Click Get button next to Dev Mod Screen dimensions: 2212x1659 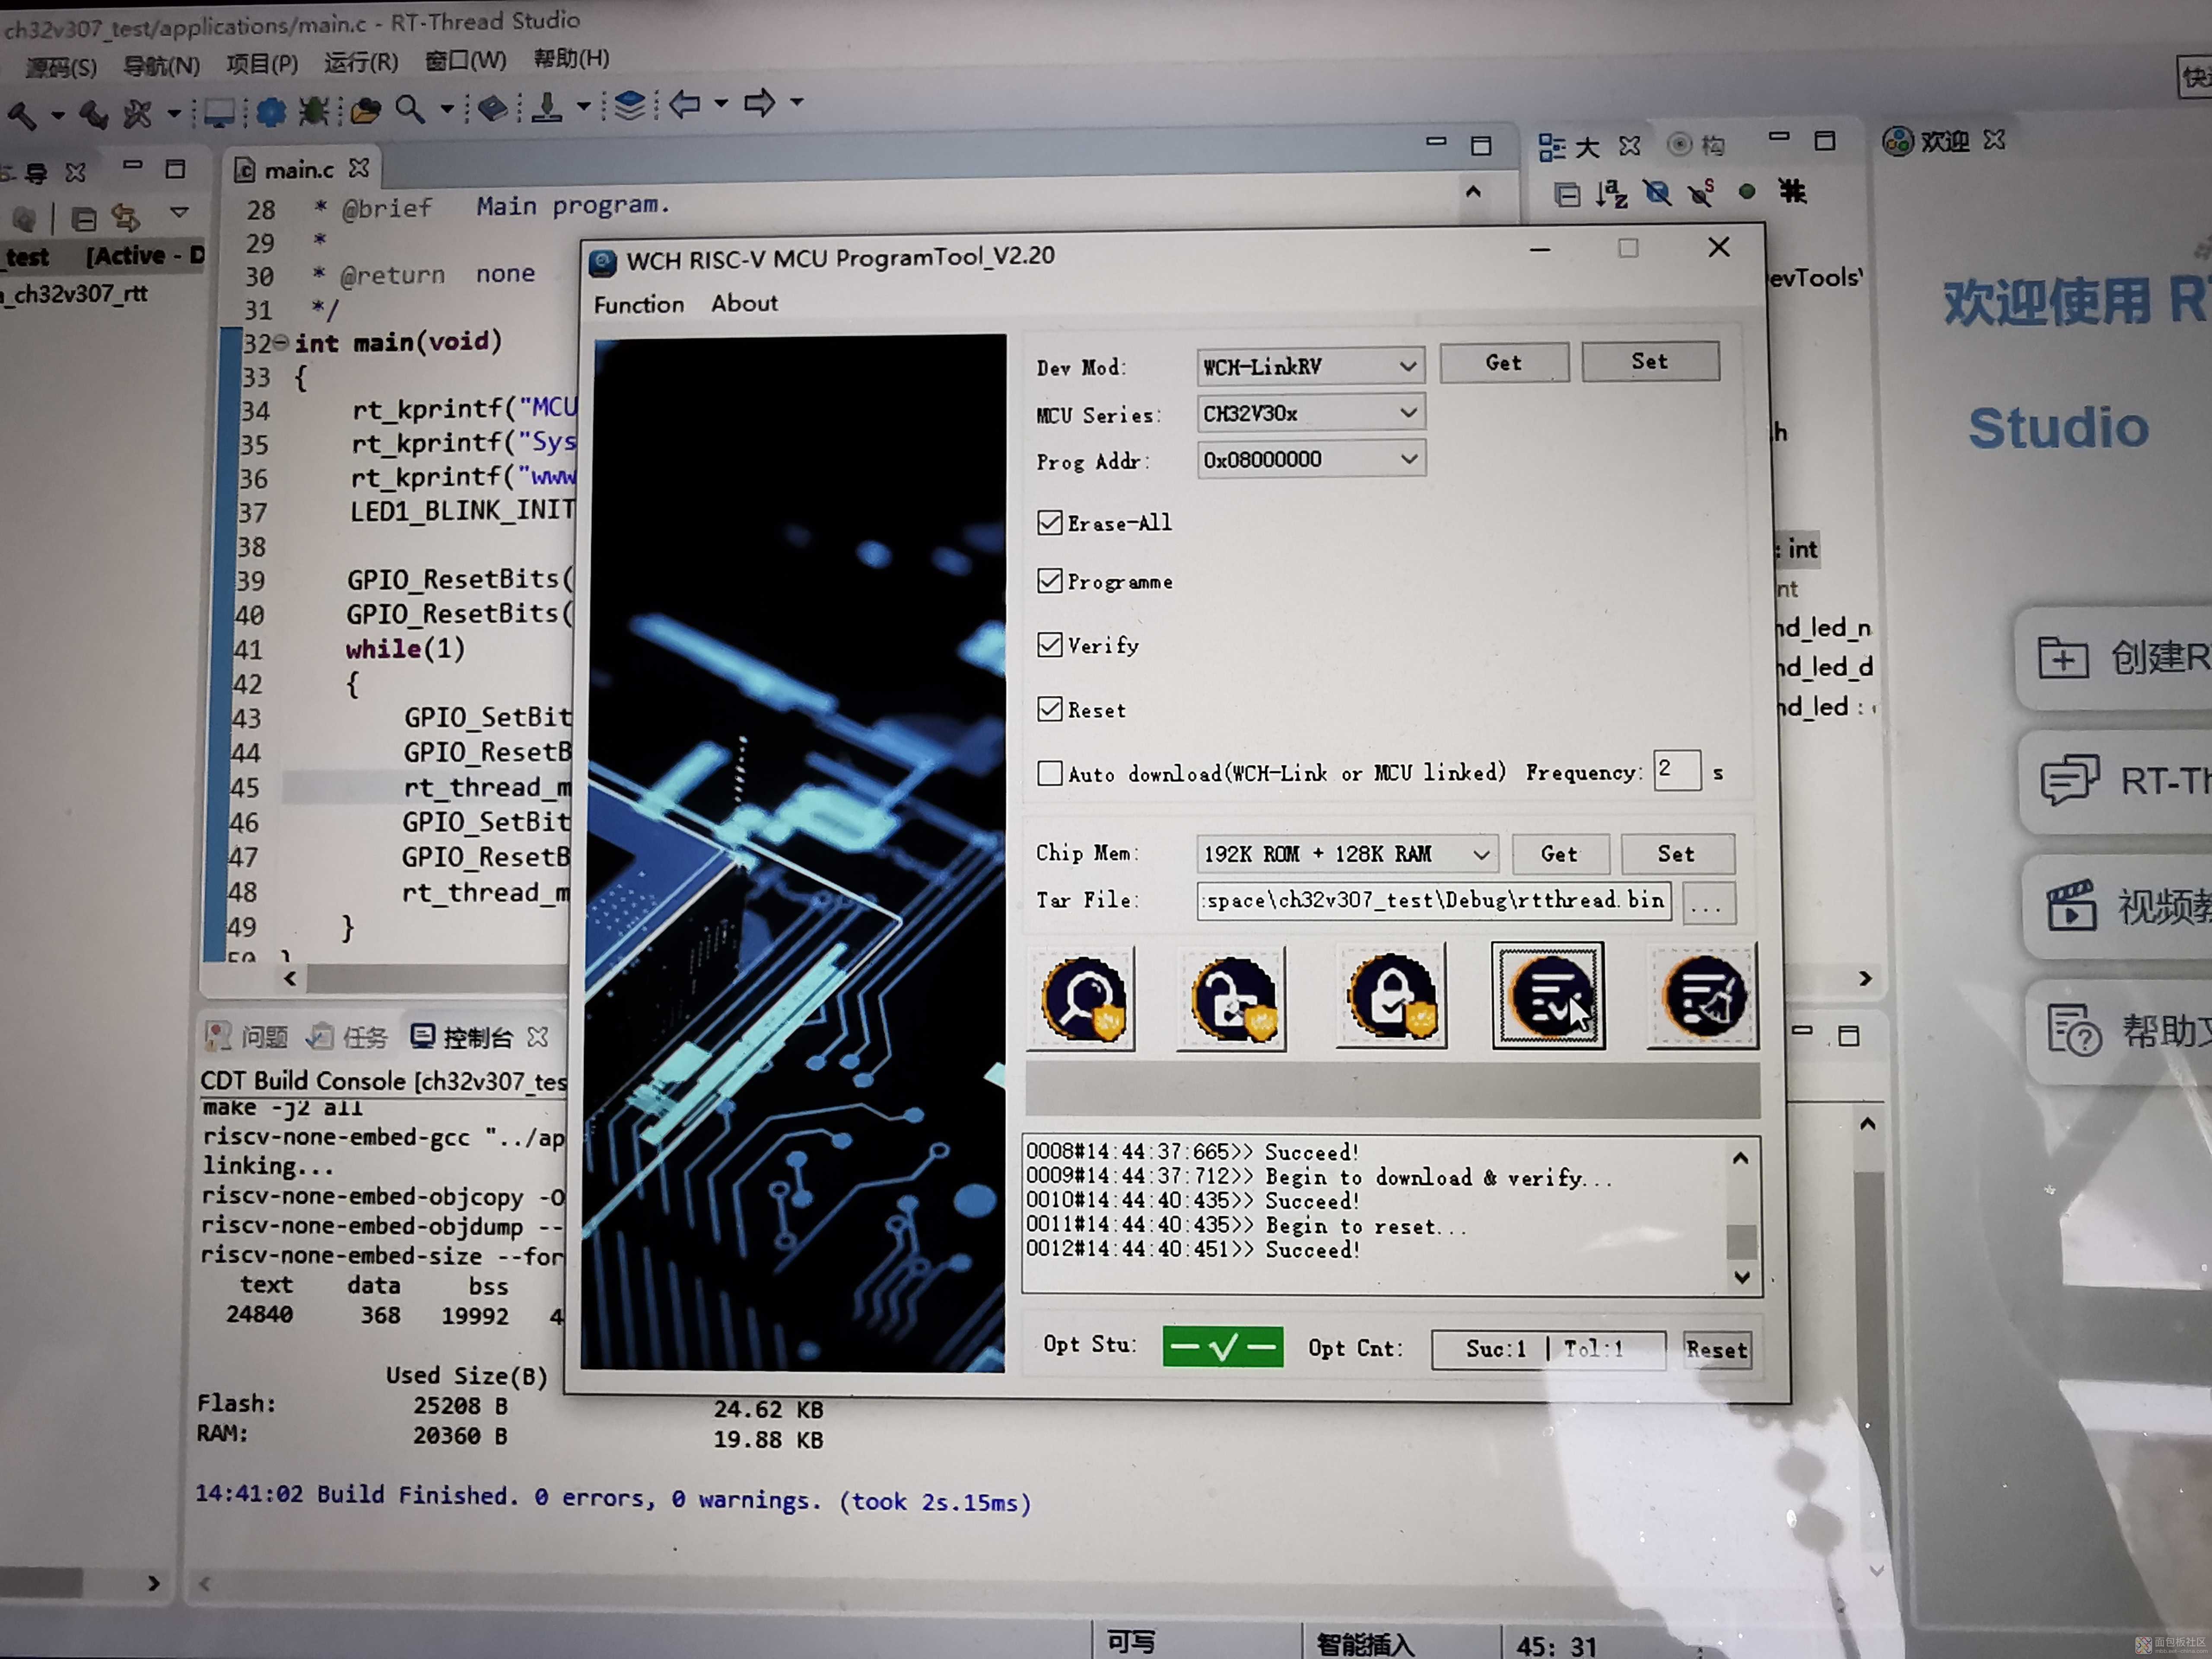(1504, 363)
